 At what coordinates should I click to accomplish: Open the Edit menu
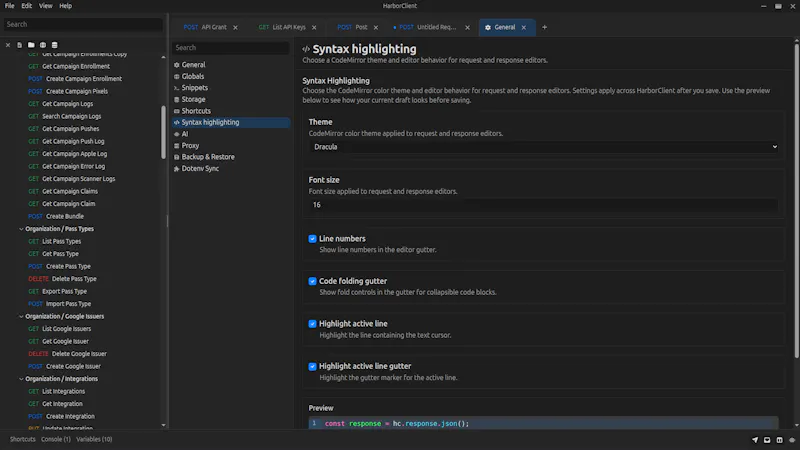pyautogui.click(x=27, y=6)
